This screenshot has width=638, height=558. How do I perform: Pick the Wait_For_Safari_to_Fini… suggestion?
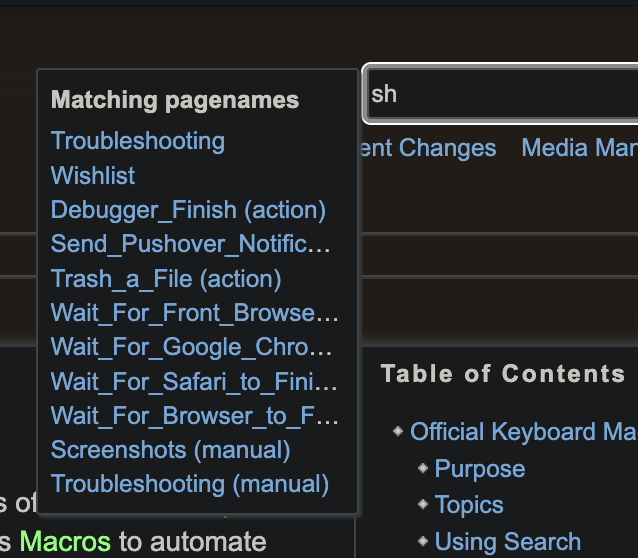[194, 382]
